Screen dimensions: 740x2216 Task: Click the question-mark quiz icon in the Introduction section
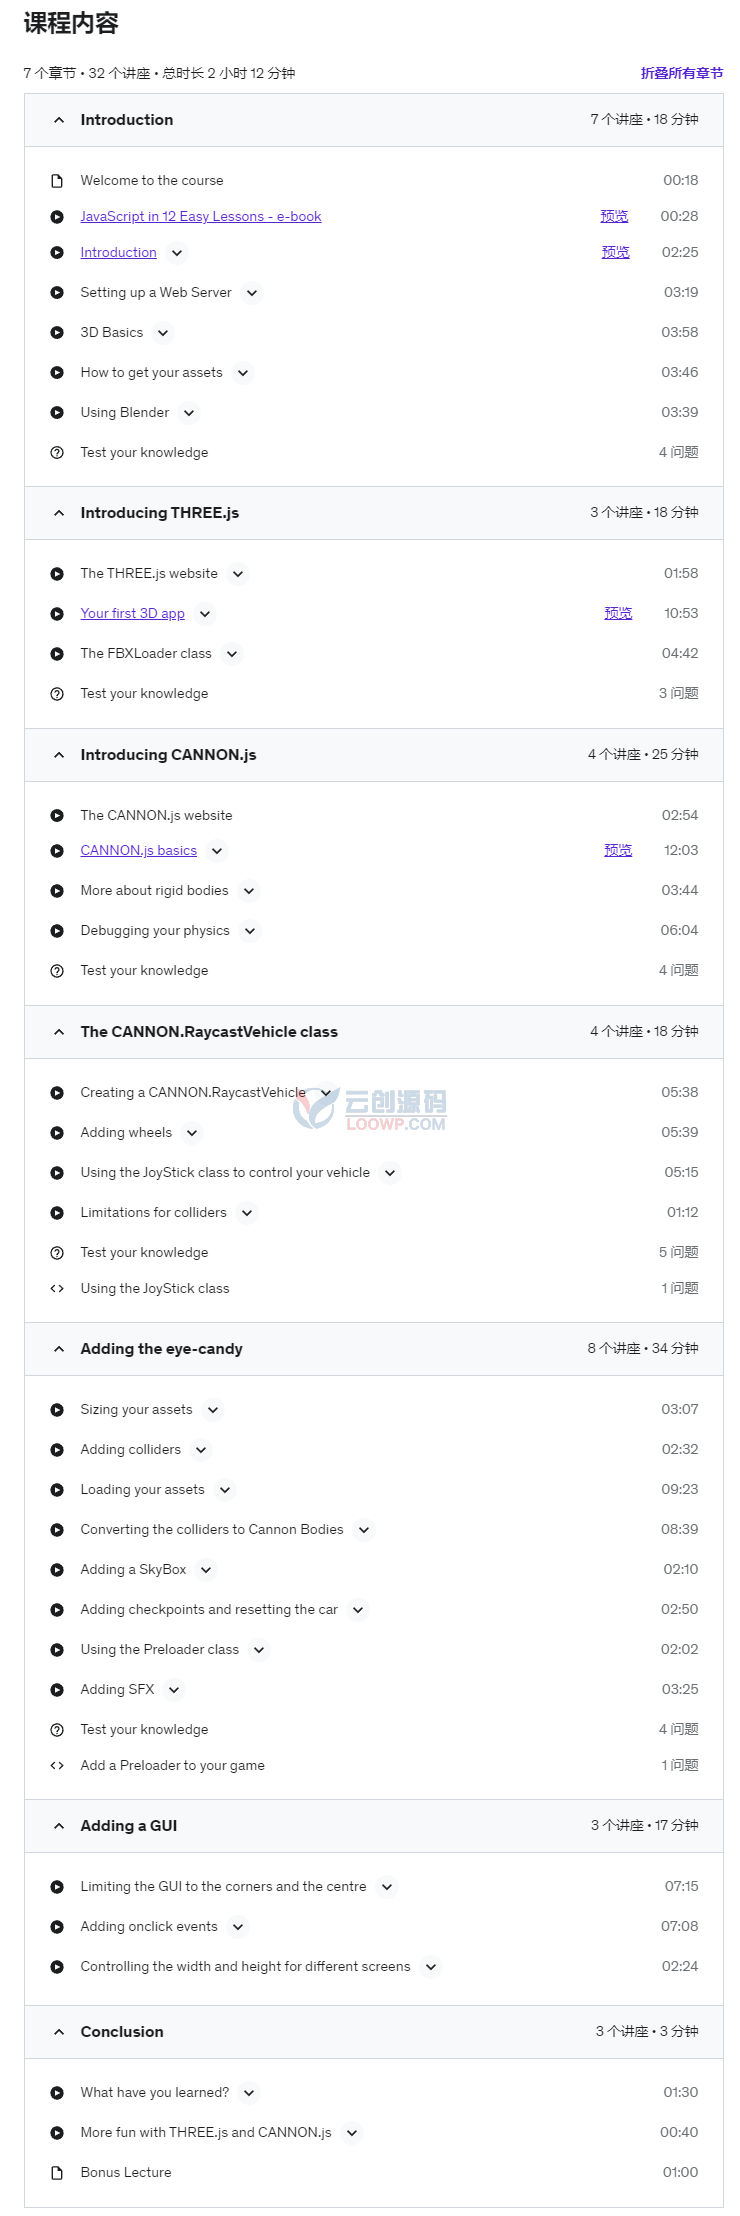(57, 453)
